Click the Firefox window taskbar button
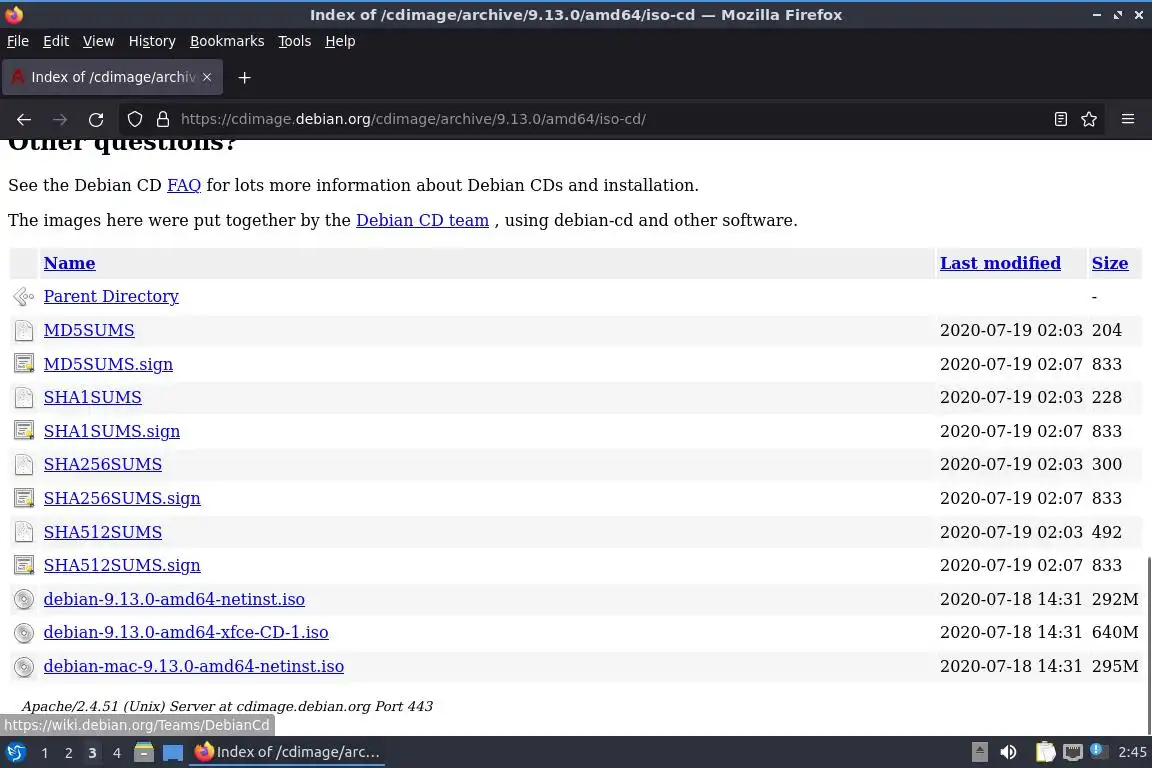The width and height of the screenshot is (1152, 768). pos(287,752)
